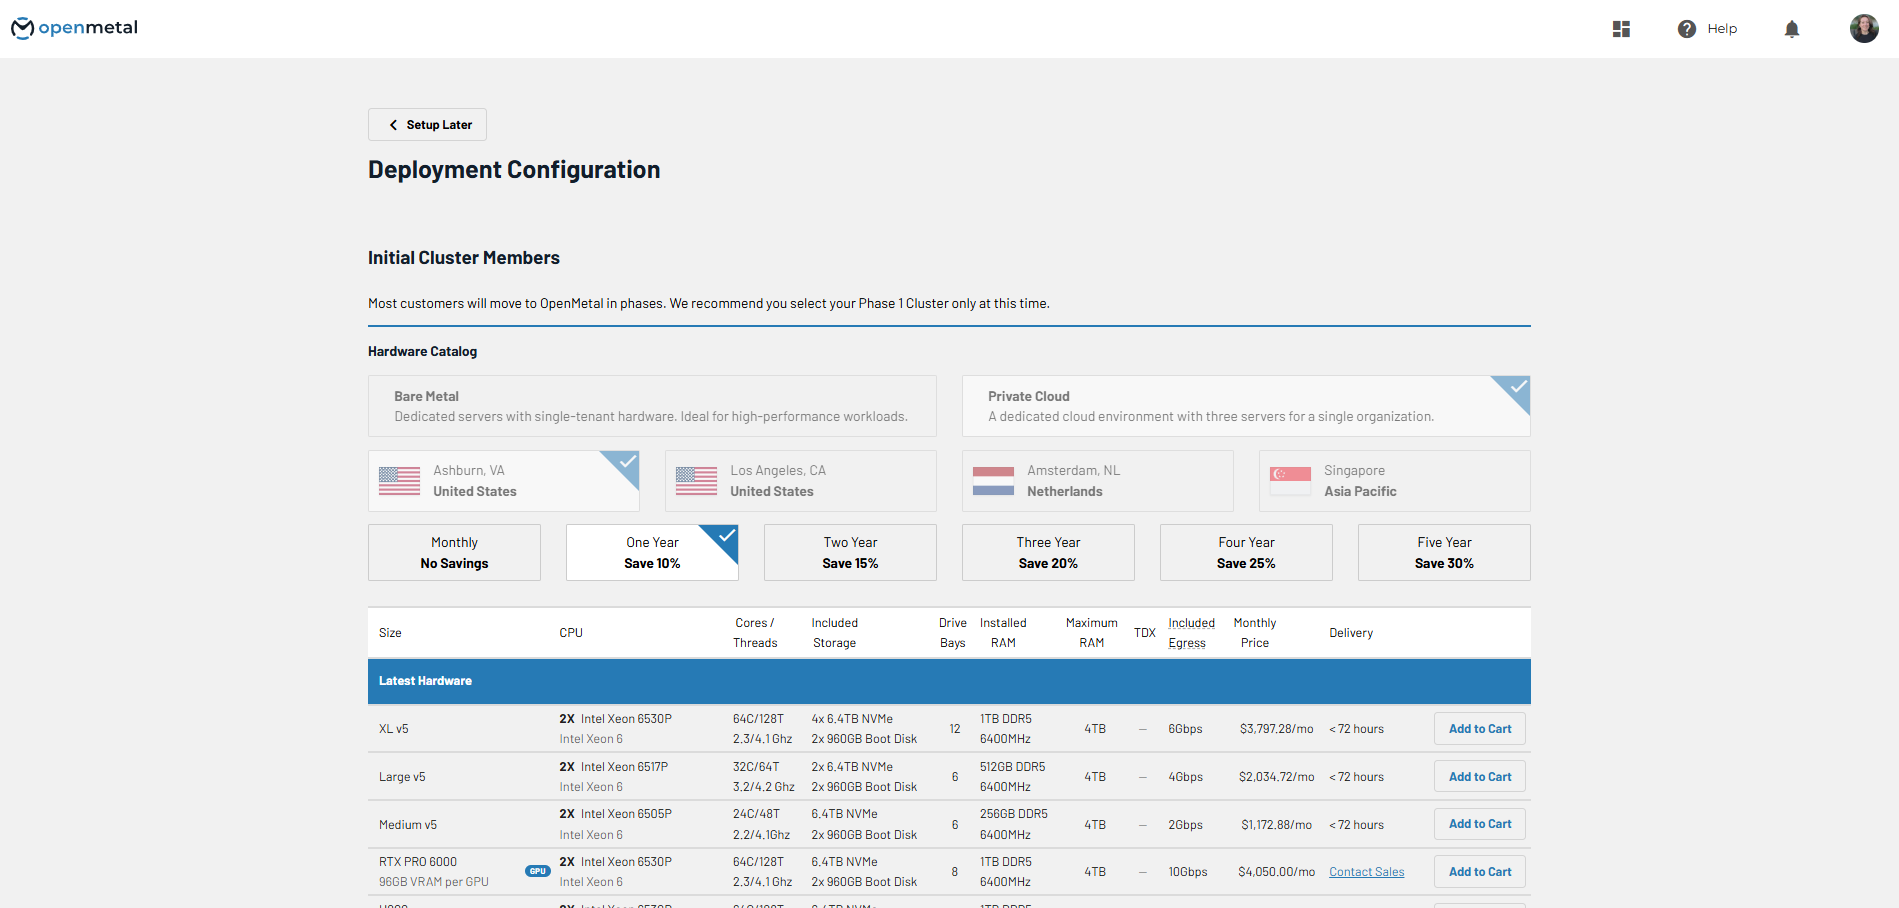Open Contact Sales link
This screenshot has width=1899, height=908.
(x=1366, y=872)
